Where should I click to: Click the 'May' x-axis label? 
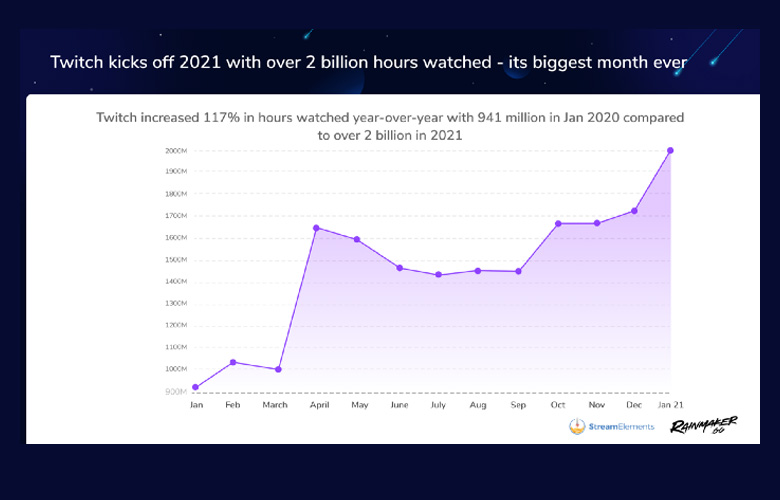[360, 405]
